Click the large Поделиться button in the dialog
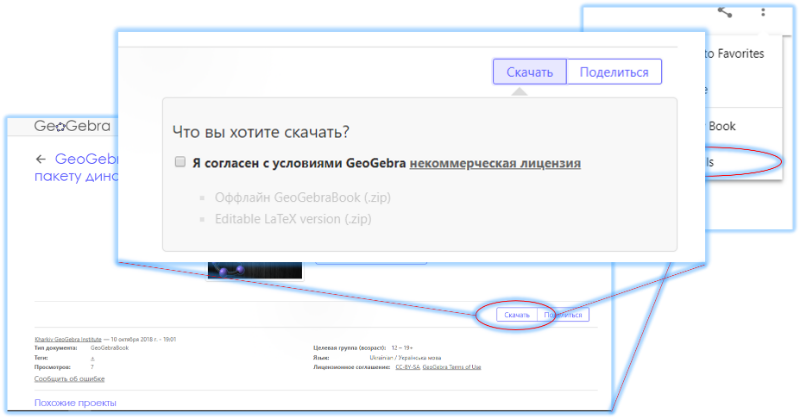The width and height of the screenshot is (800, 419). tap(614, 71)
